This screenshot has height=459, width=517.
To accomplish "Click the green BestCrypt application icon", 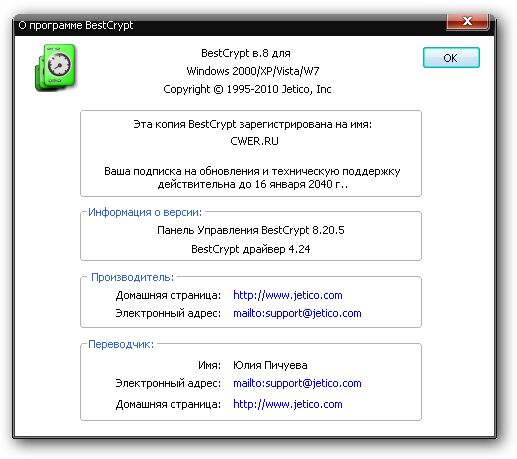I will (56, 68).
